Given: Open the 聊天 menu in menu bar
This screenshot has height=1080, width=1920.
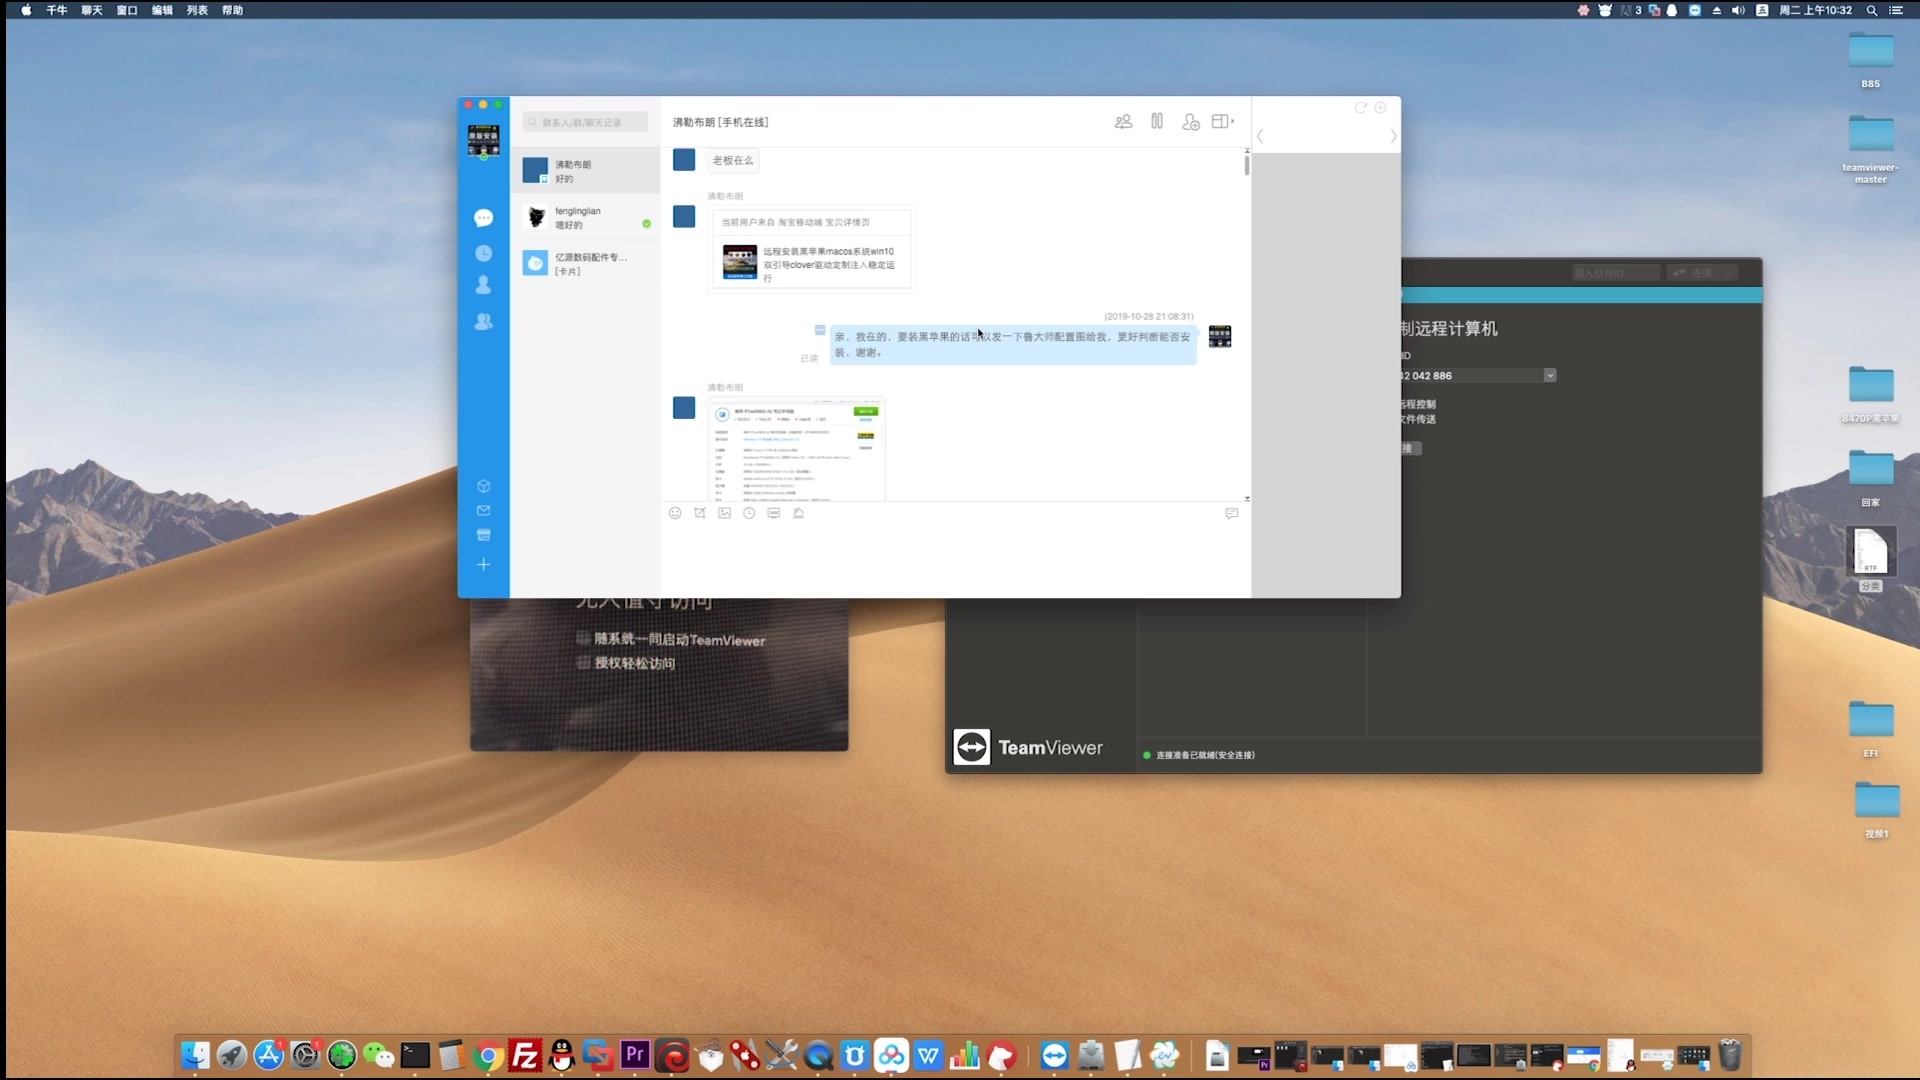Looking at the screenshot, I should [92, 10].
